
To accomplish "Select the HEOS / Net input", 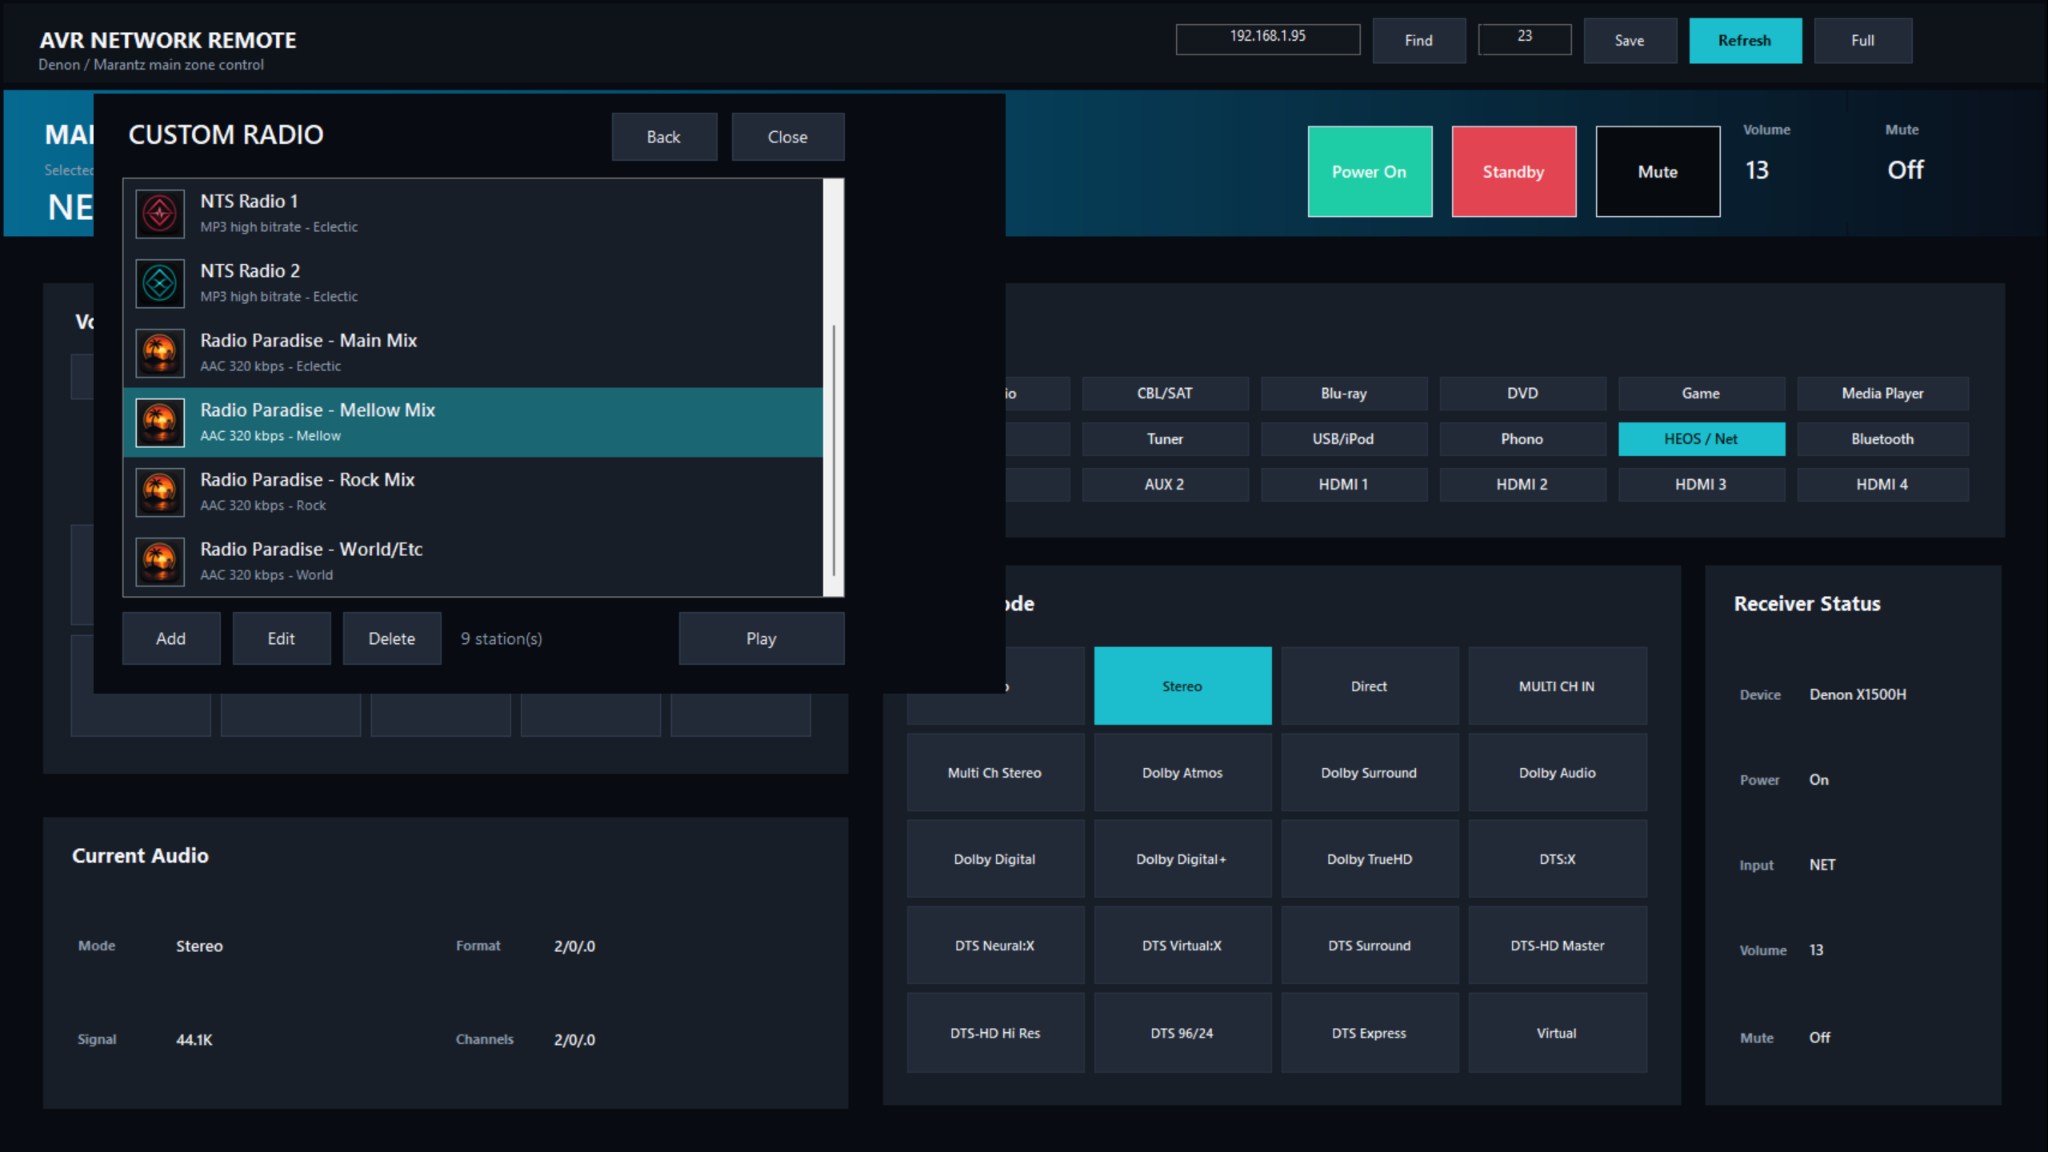I will tap(1701, 439).
